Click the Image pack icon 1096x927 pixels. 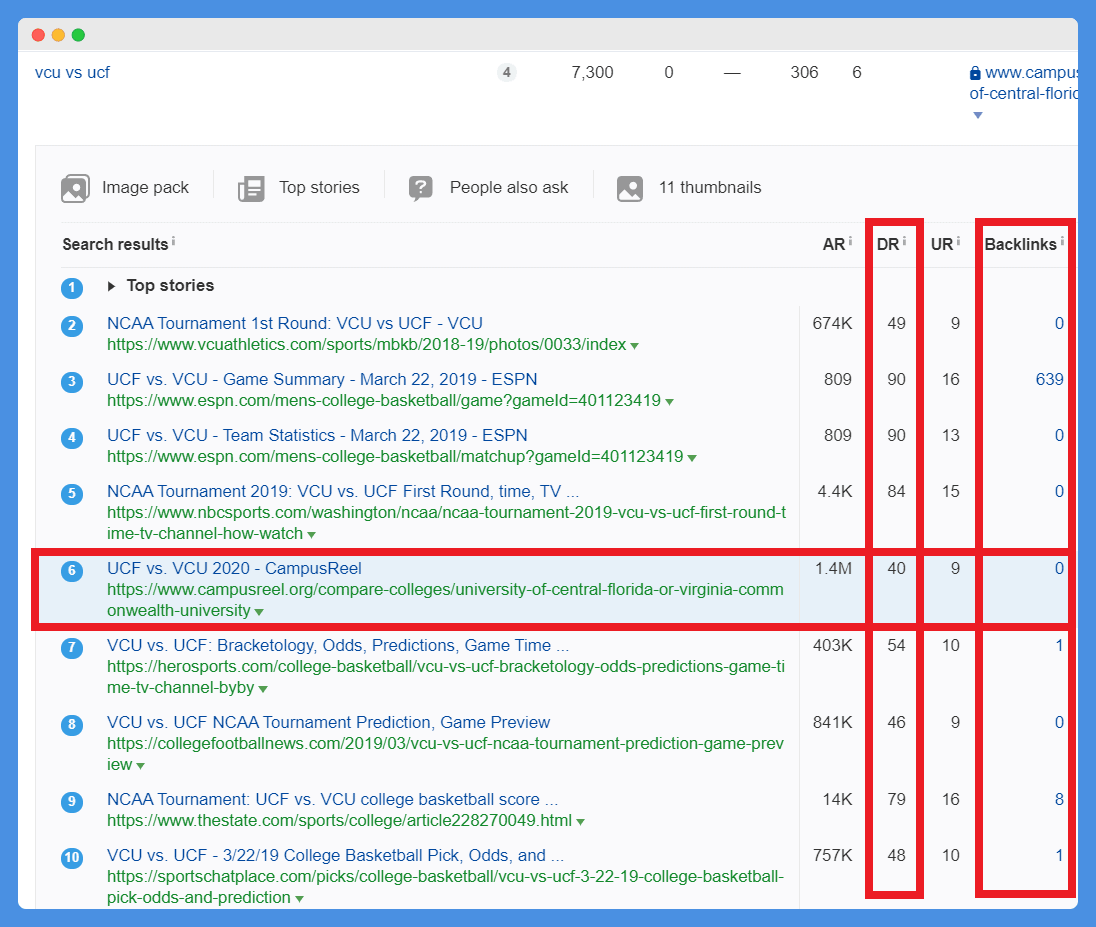coord(75,188)
